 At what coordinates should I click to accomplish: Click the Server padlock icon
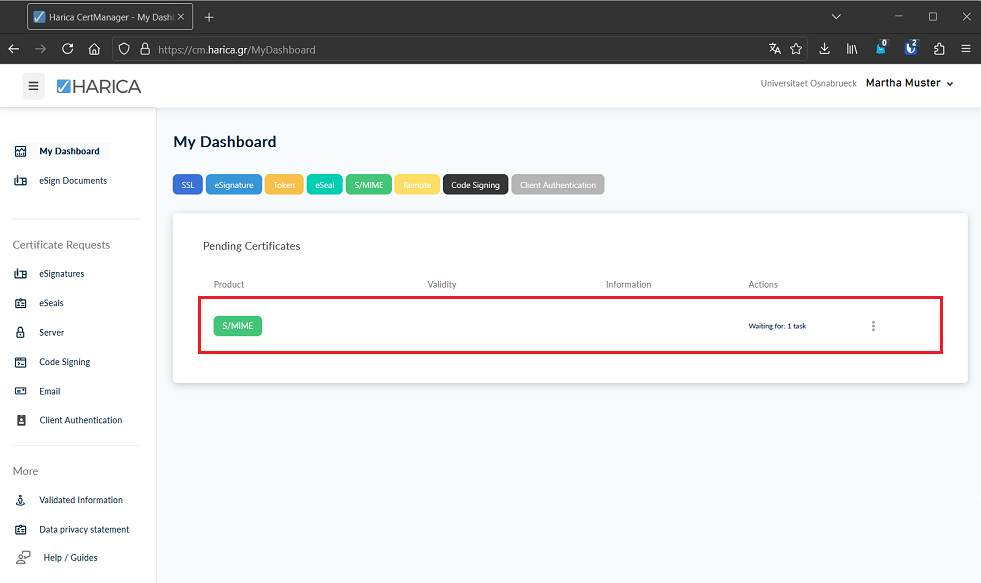point(21,333)
